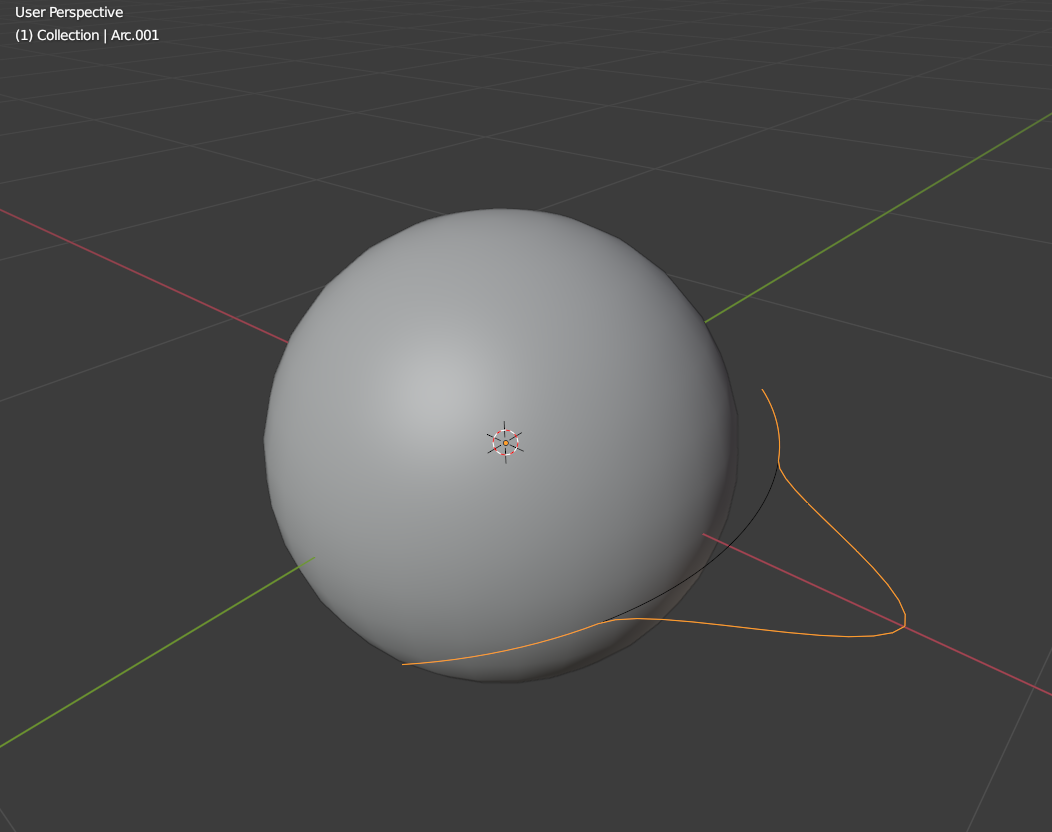This screenshot has width=1052, height=832.
Task: Click the 3D cursor crosshair on the sphere
Action: (x=505, y=443)
